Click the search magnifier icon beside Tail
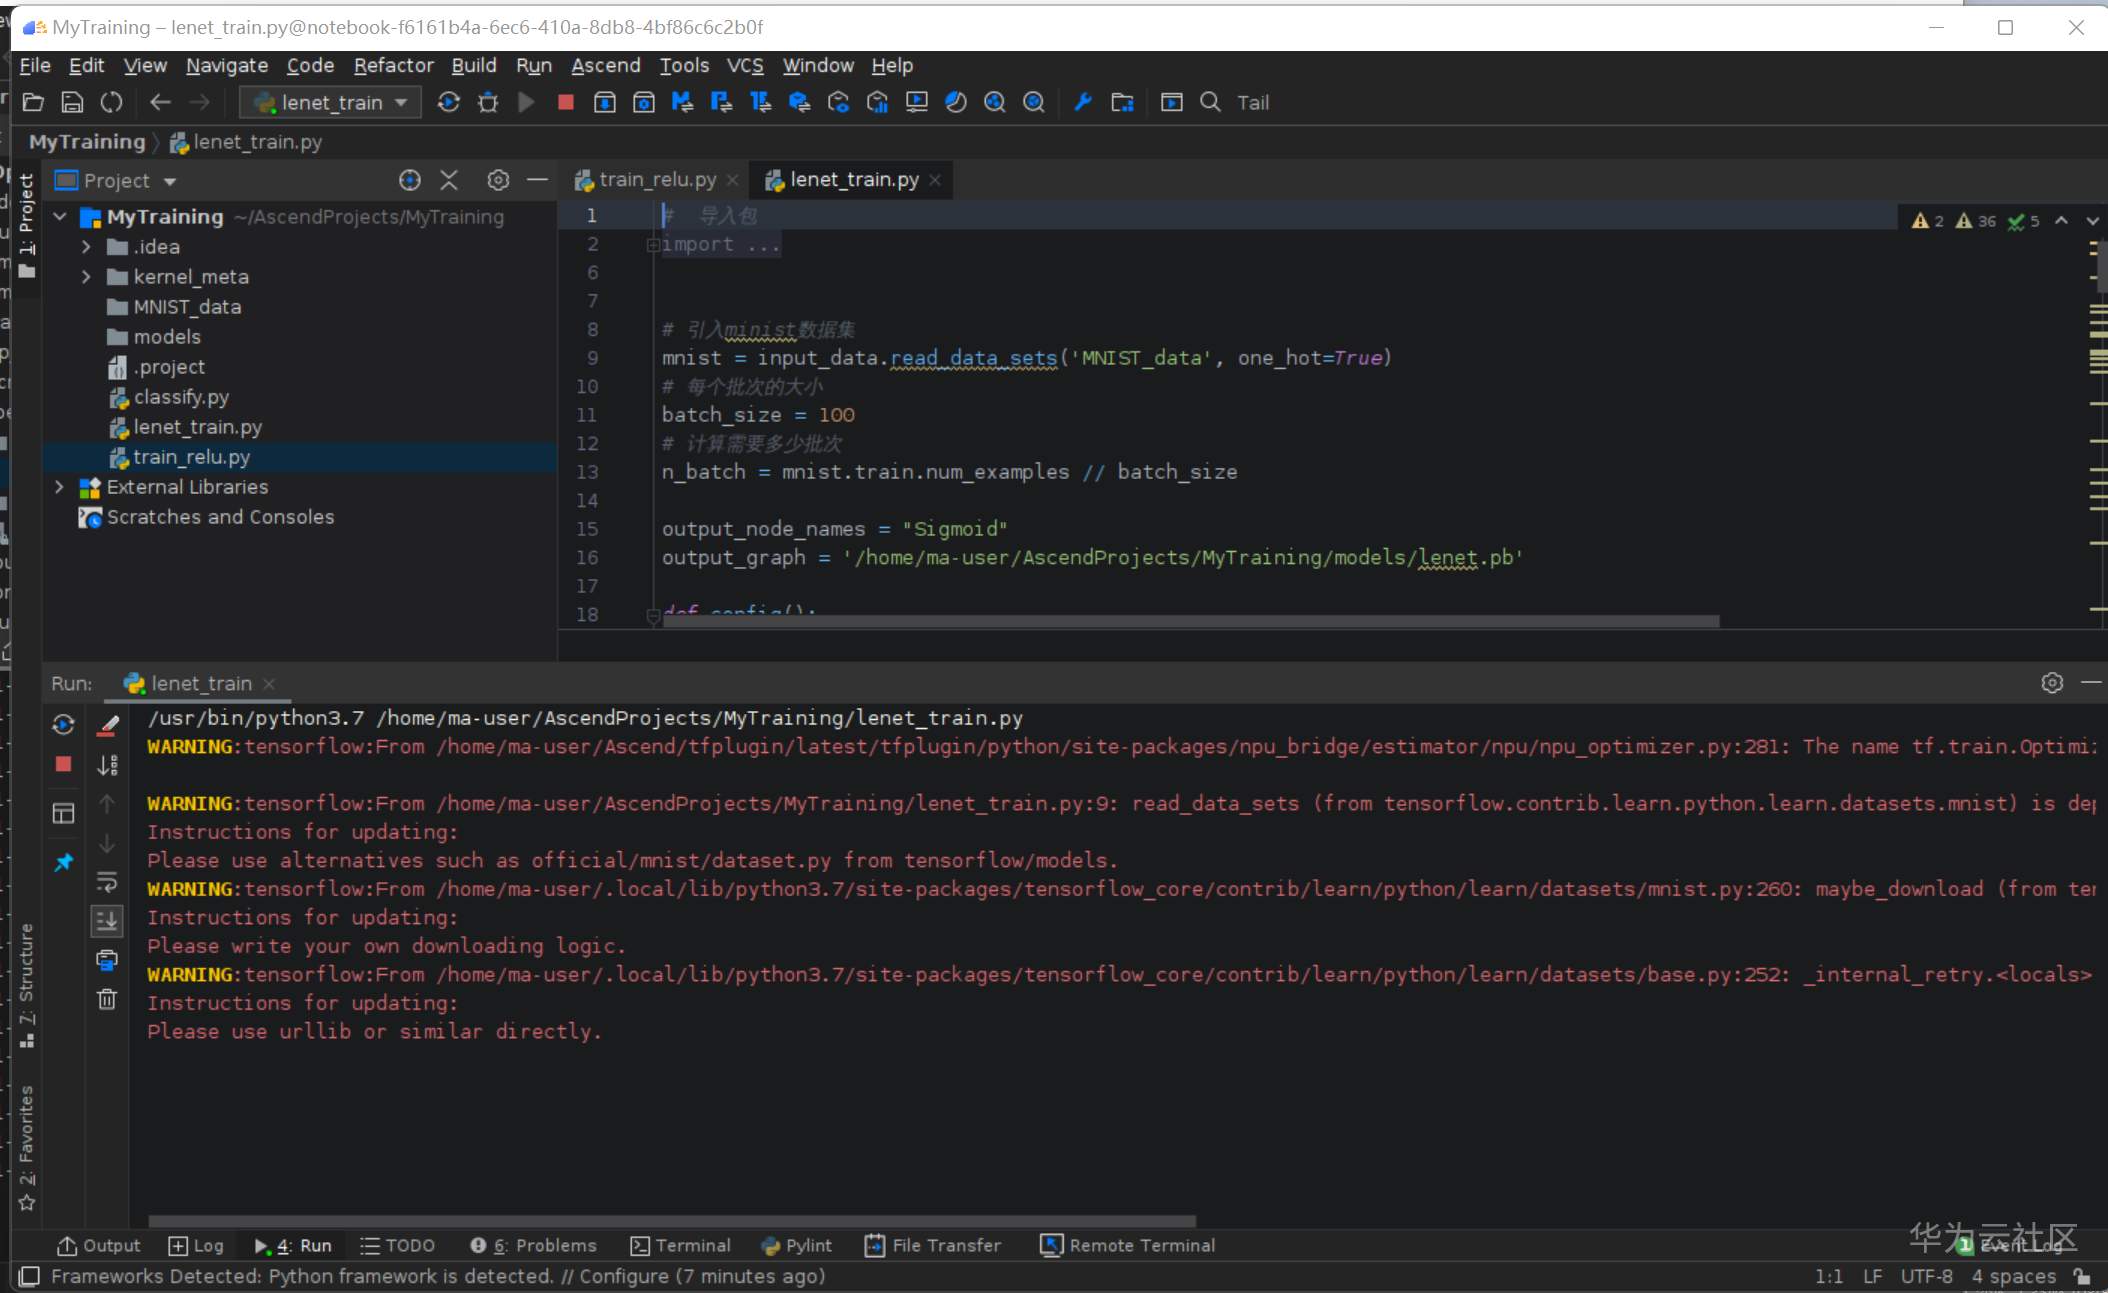The width and height of the screenshot is (2108, 1293). click(1210, 102)
